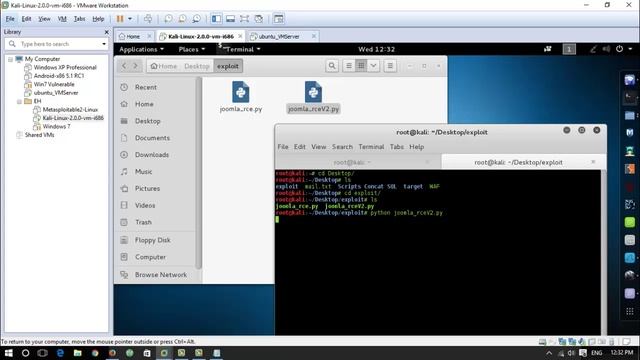
Task: Click Send Ctrl+Alt+Del toolbar icon
Action: (x=148, y=19)
